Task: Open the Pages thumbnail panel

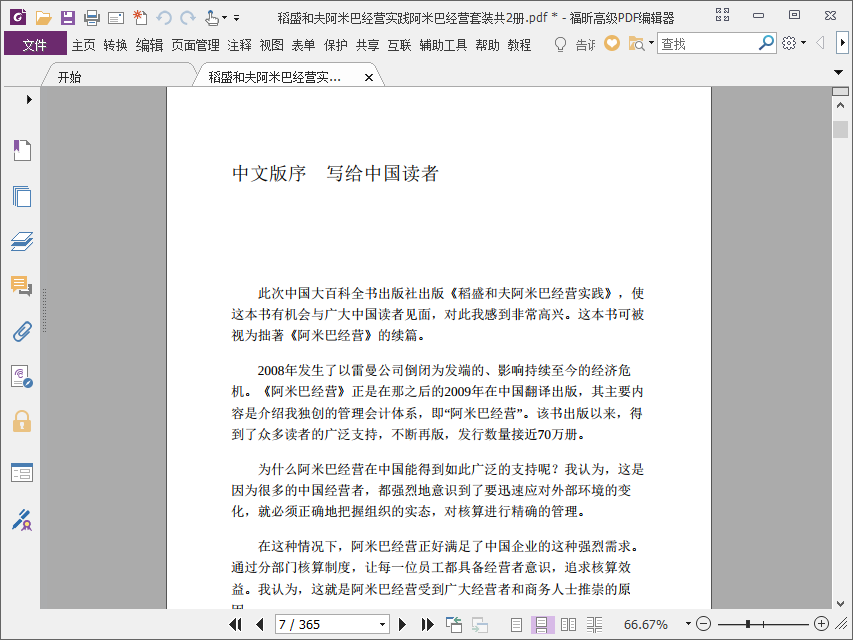Action: 22,196
